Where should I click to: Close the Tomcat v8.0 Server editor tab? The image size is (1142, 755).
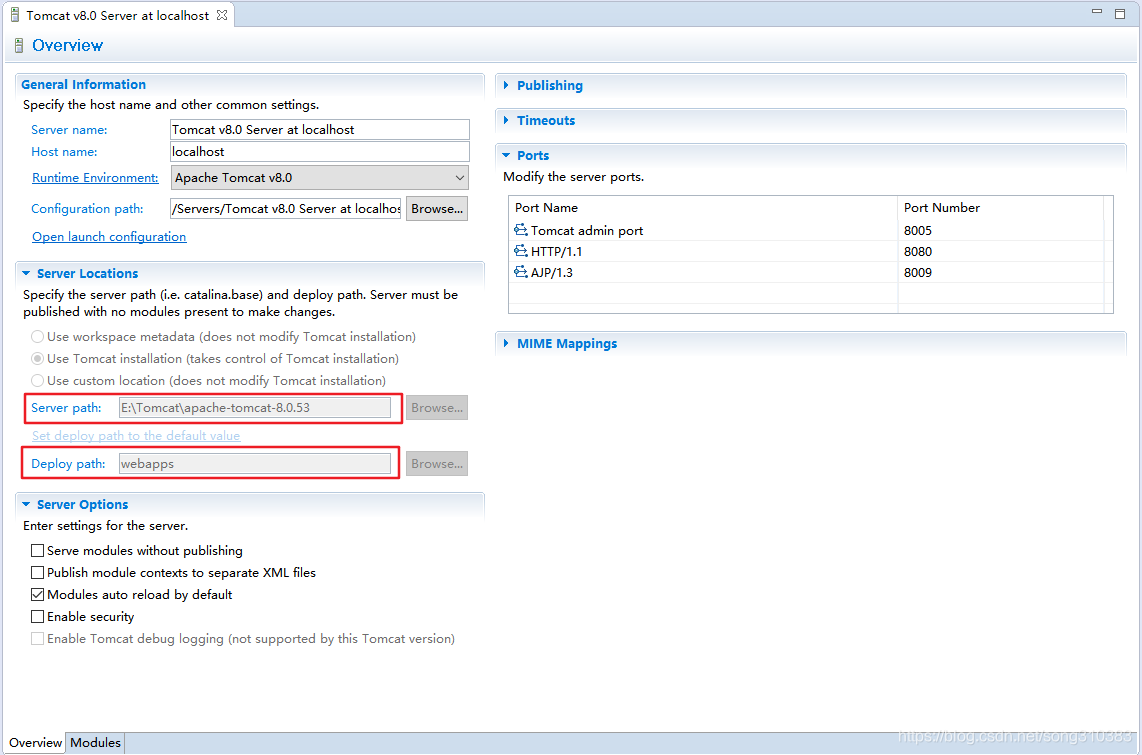click(x=222, y=15)
